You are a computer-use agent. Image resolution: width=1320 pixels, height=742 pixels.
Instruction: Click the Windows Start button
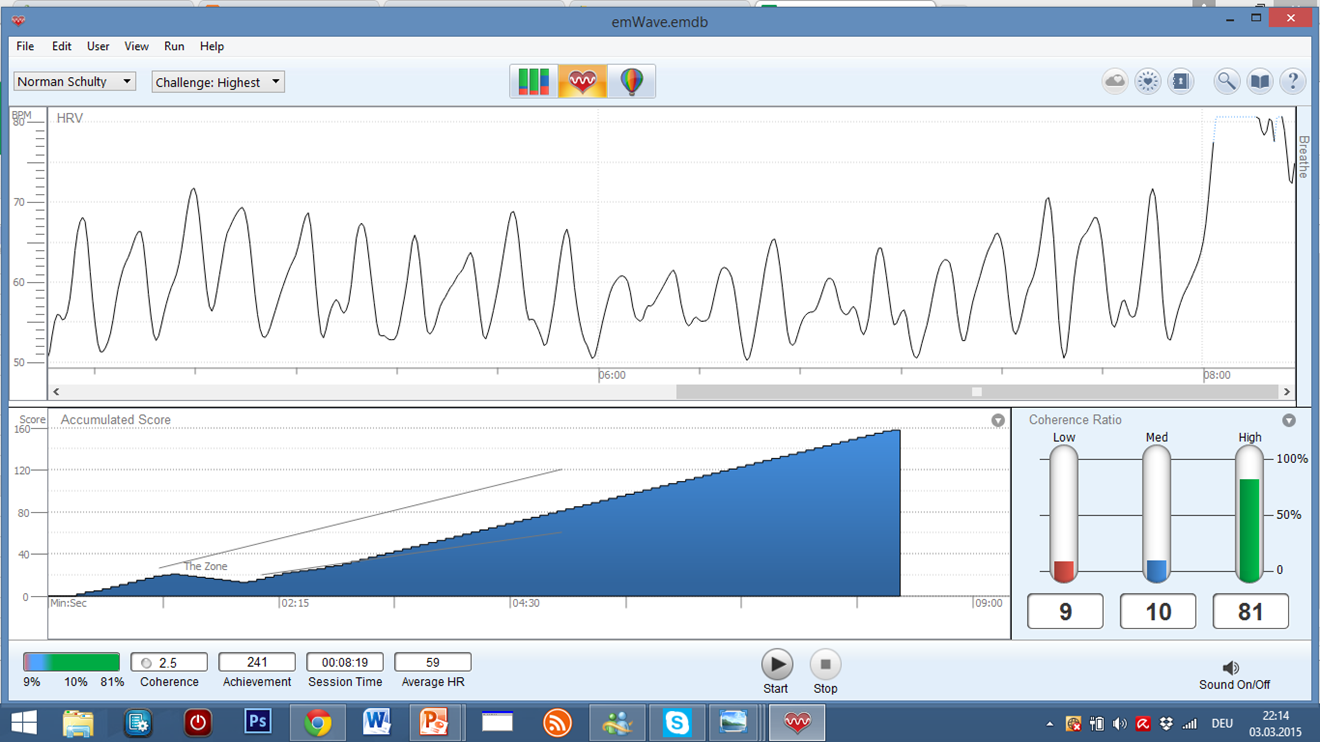tap(24, 722)
